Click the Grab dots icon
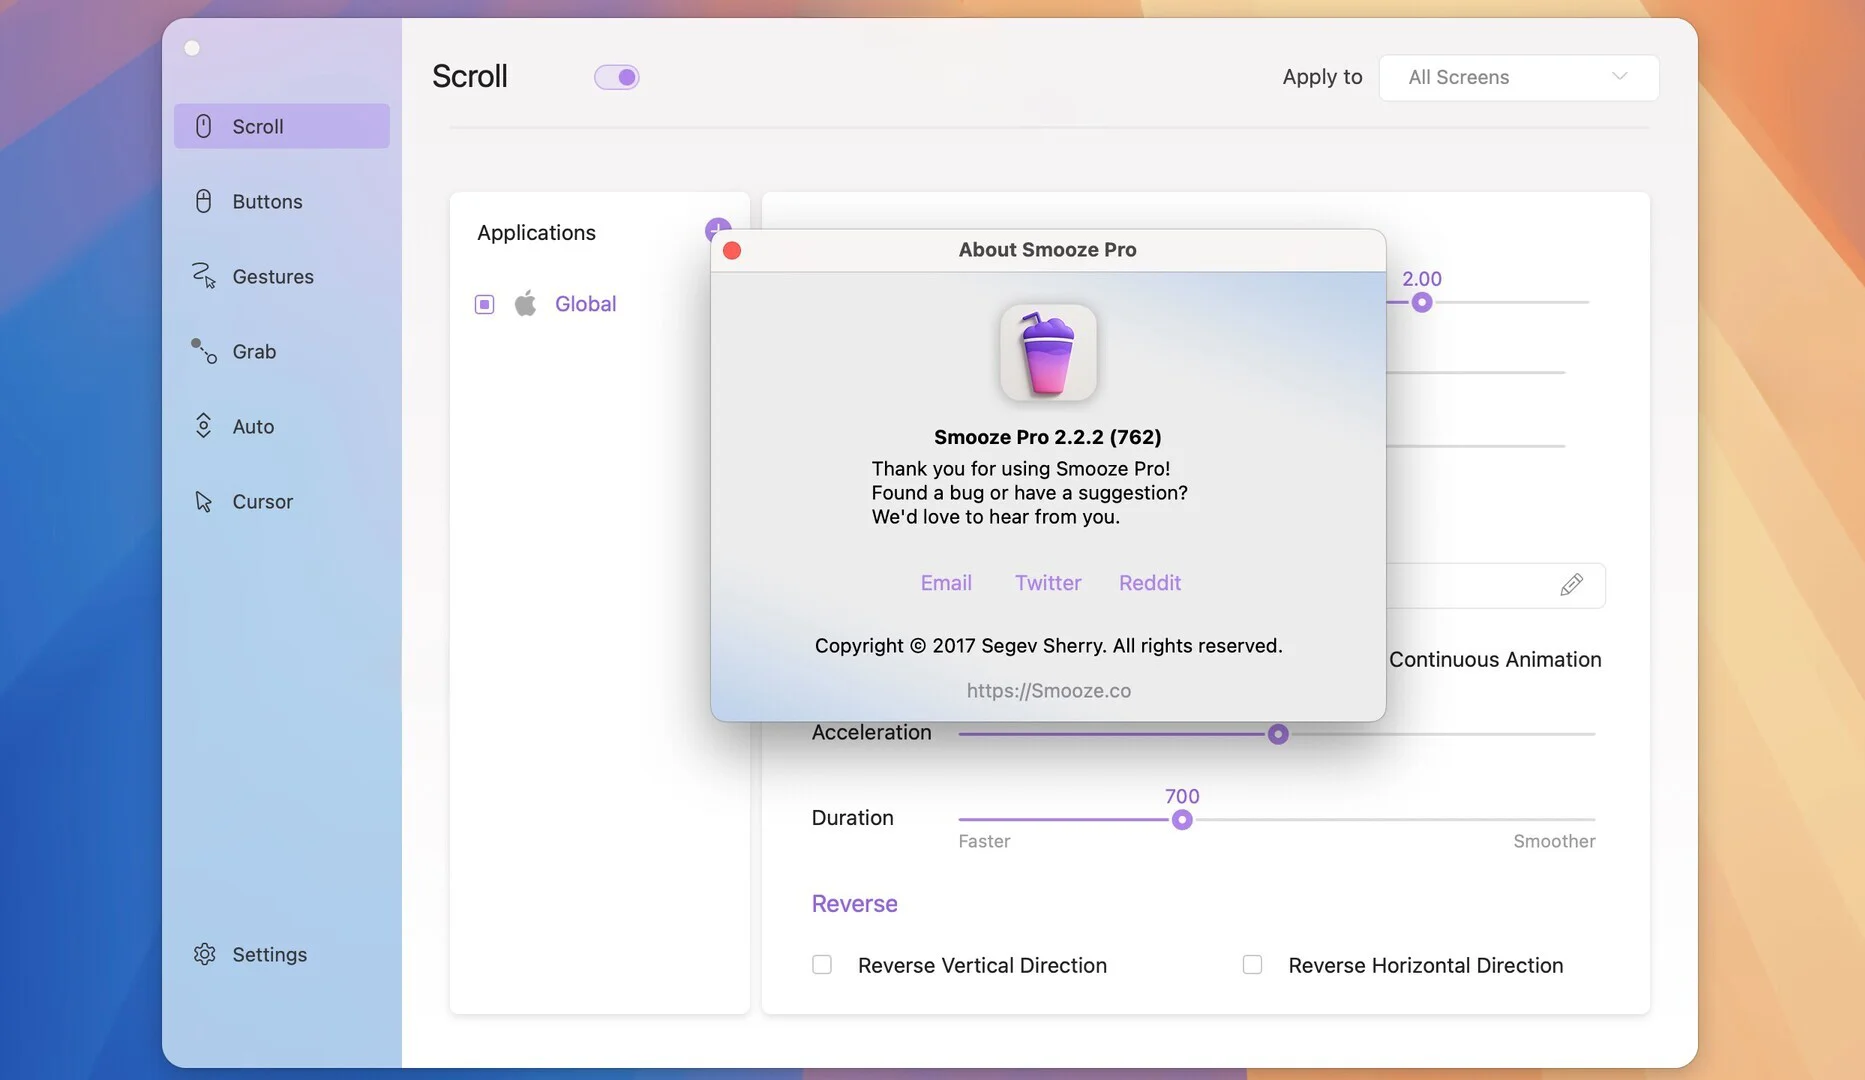Image resolution: width=1865 pixels, height=1080 pixels. (204, 351)
